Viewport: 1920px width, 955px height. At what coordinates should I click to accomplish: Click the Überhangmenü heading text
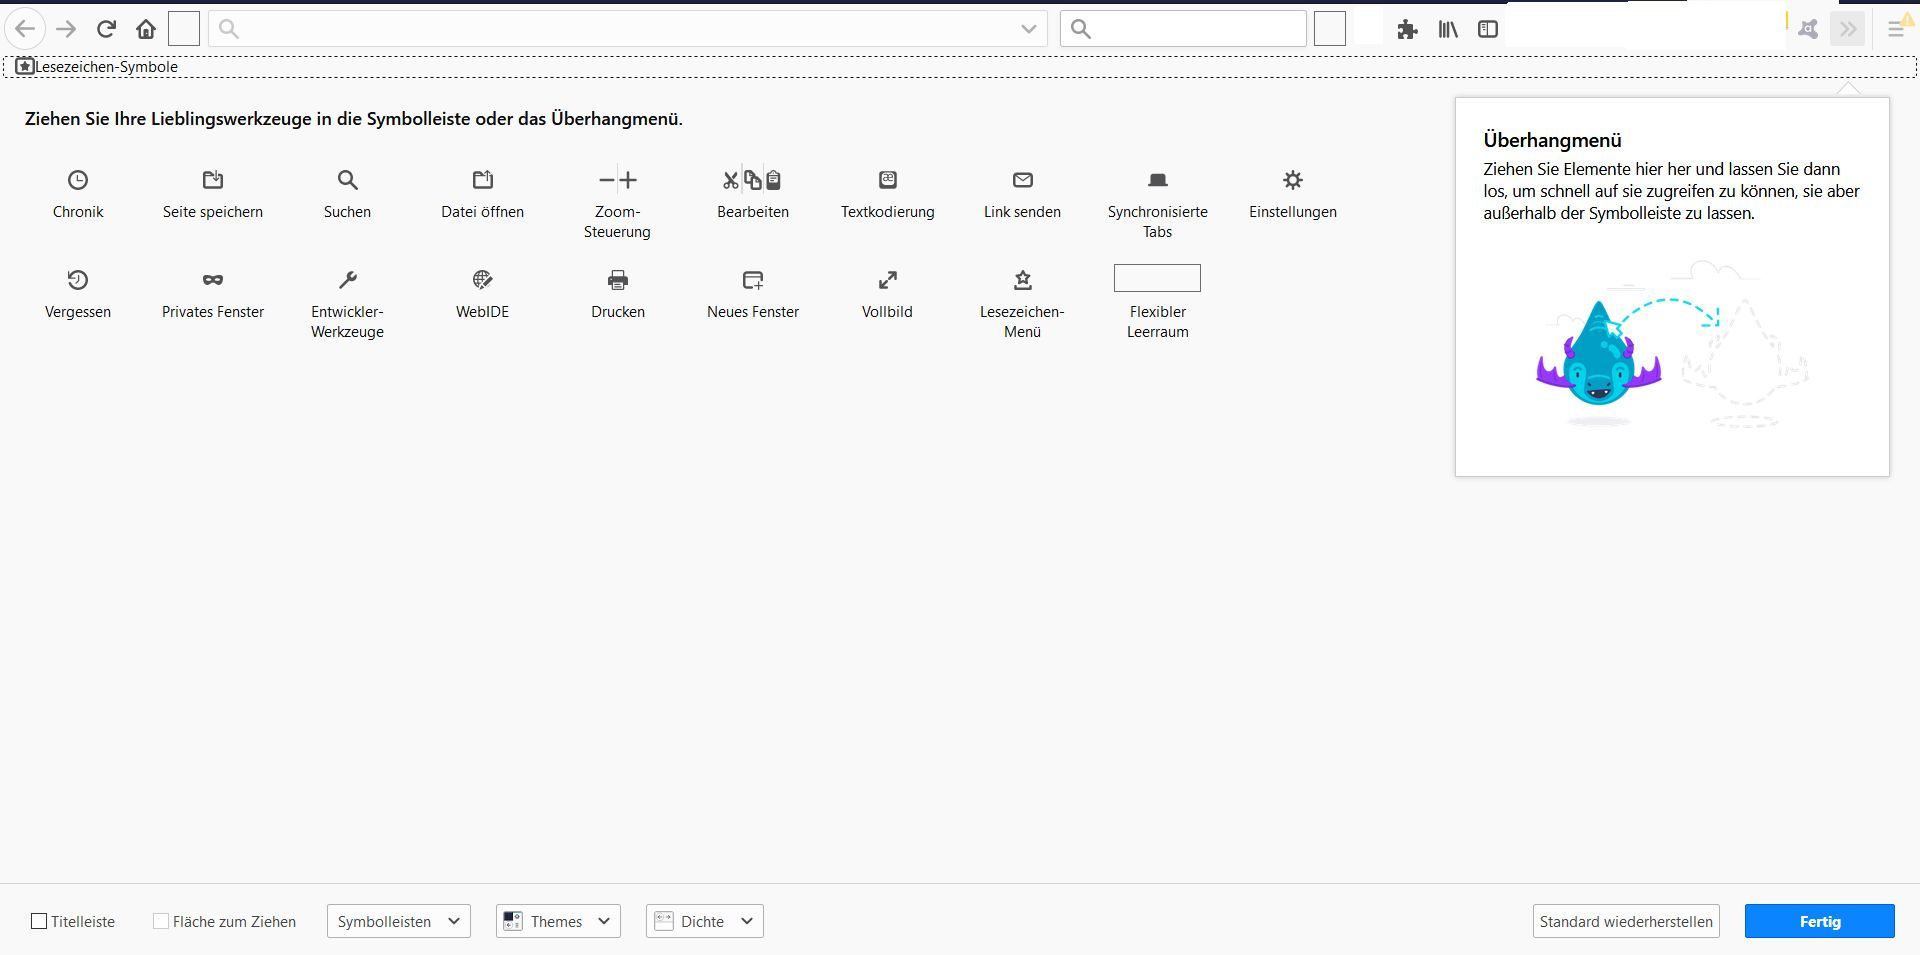click(1552, 140)
